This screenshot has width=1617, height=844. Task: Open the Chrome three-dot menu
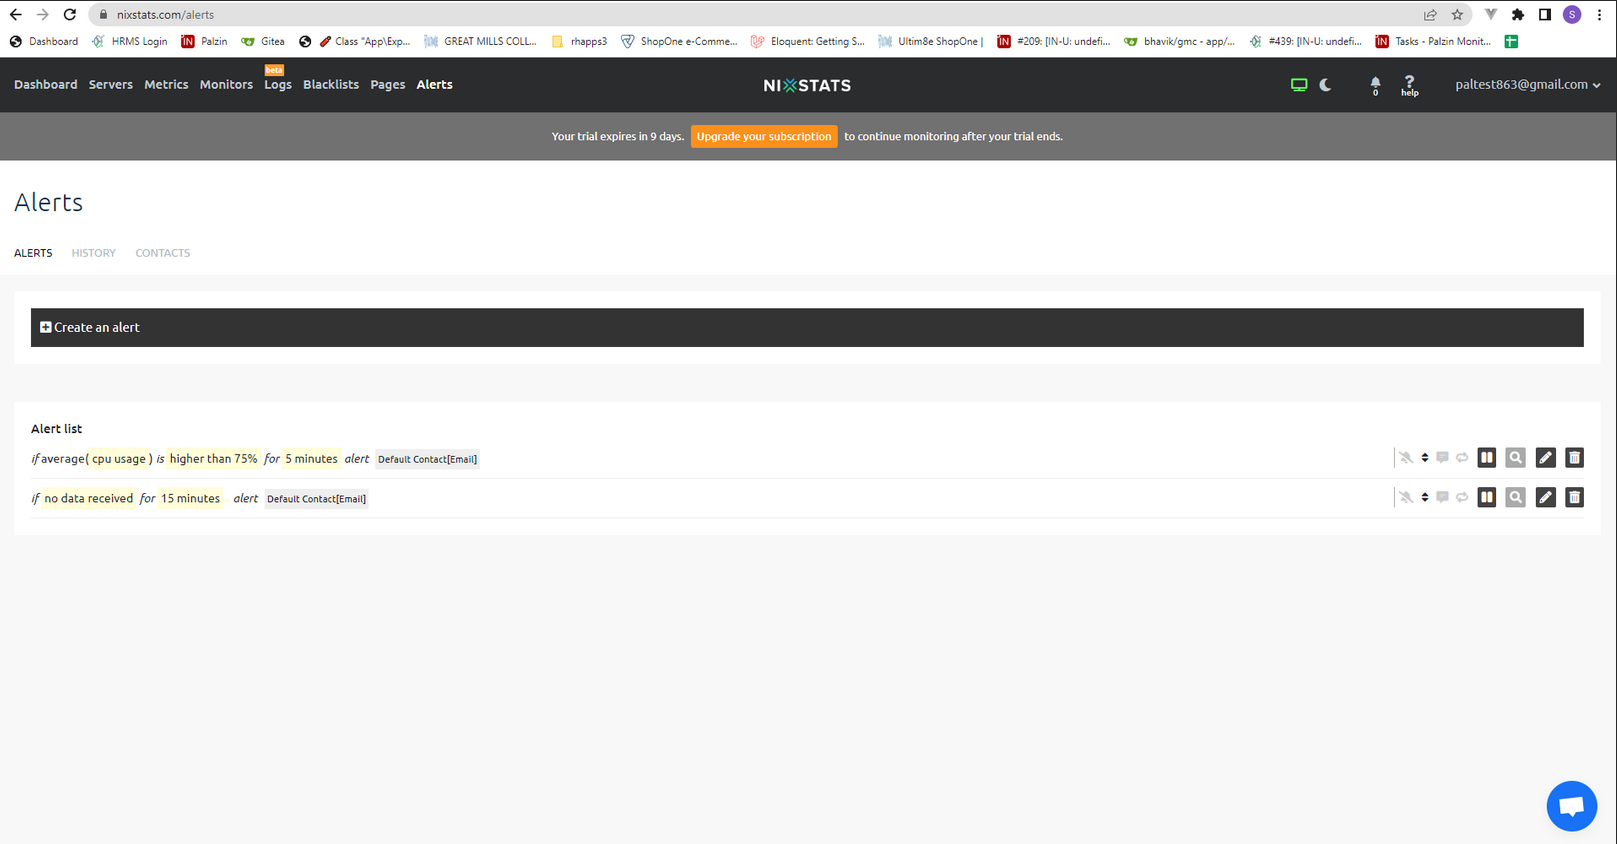(x=1599, y=15)
